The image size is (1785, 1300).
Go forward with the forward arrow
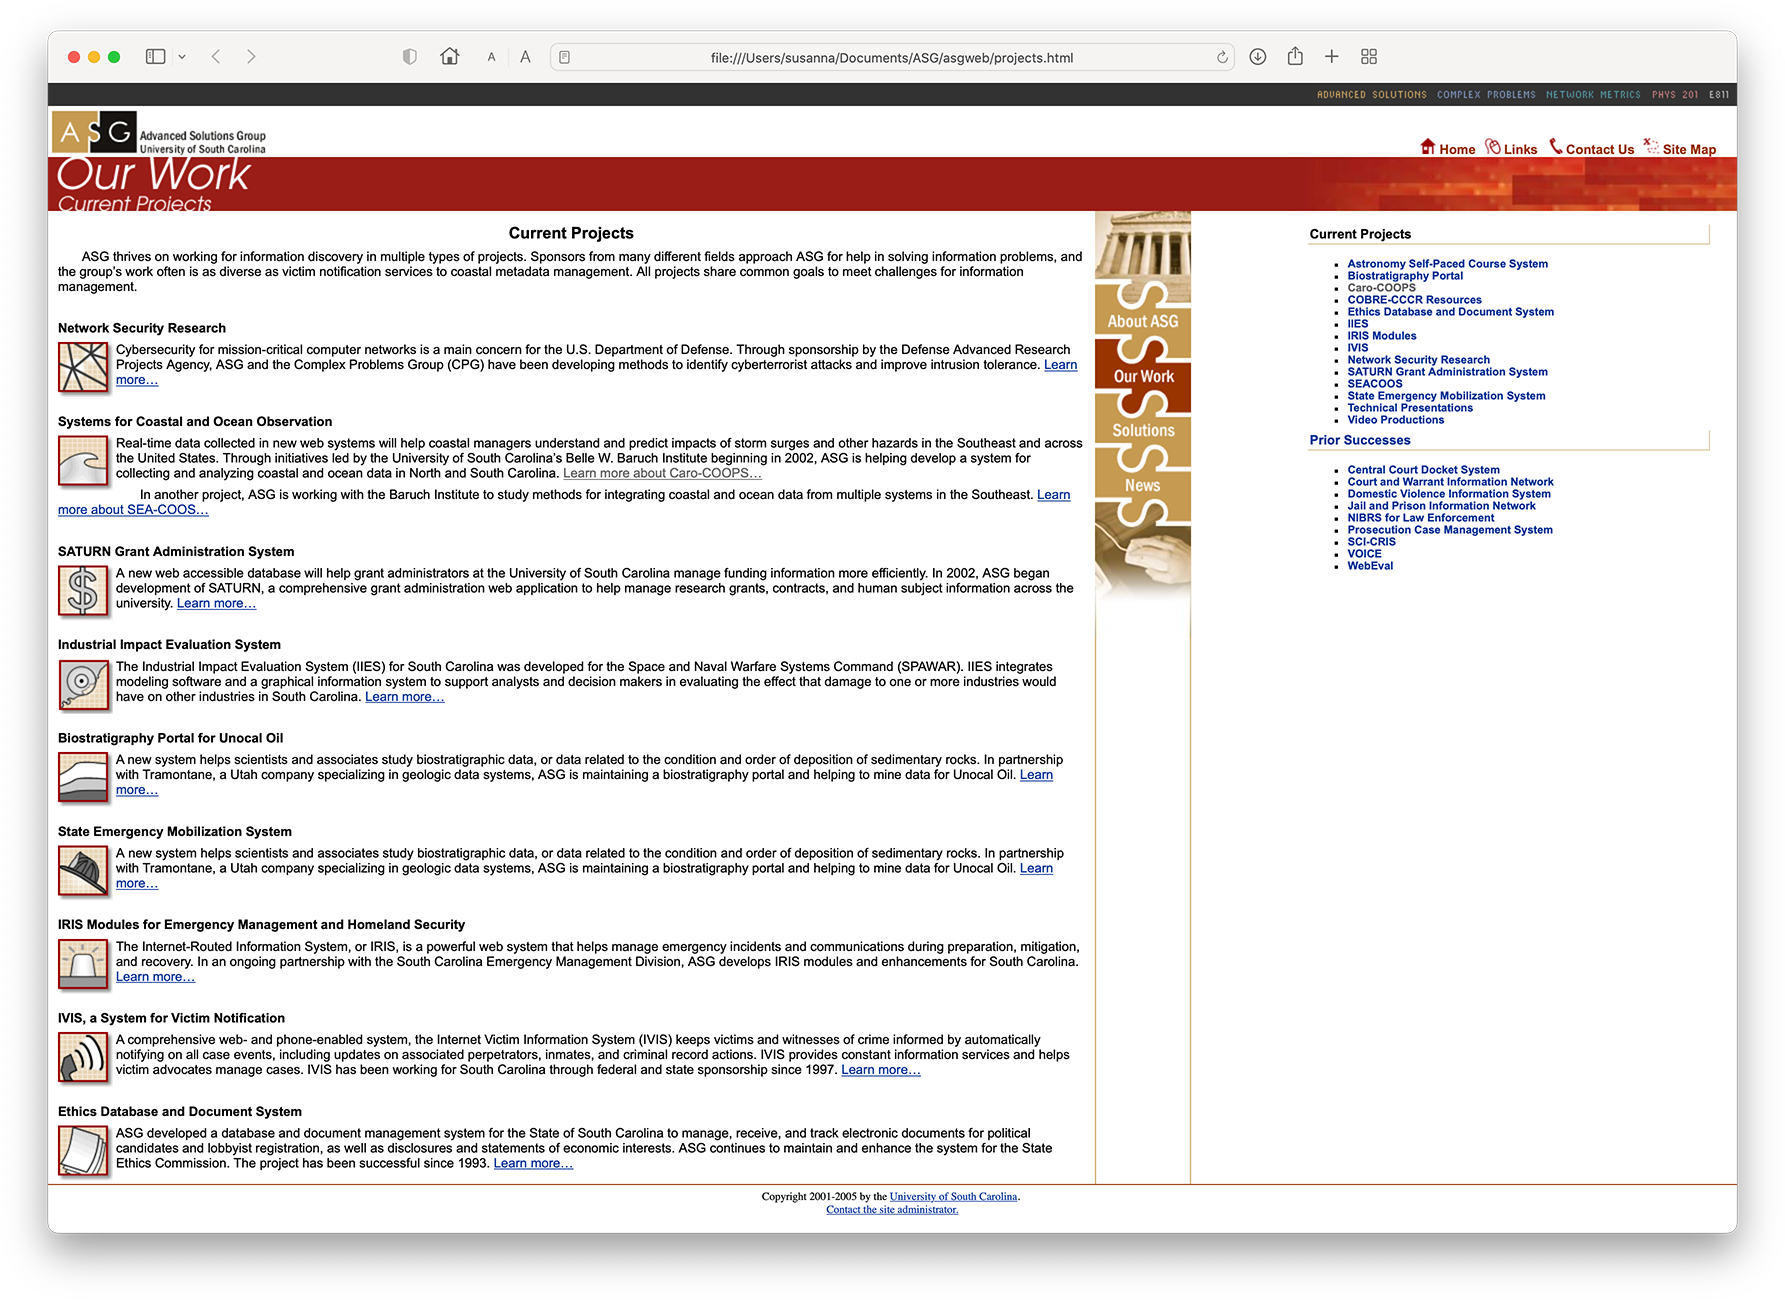(251, 57)
